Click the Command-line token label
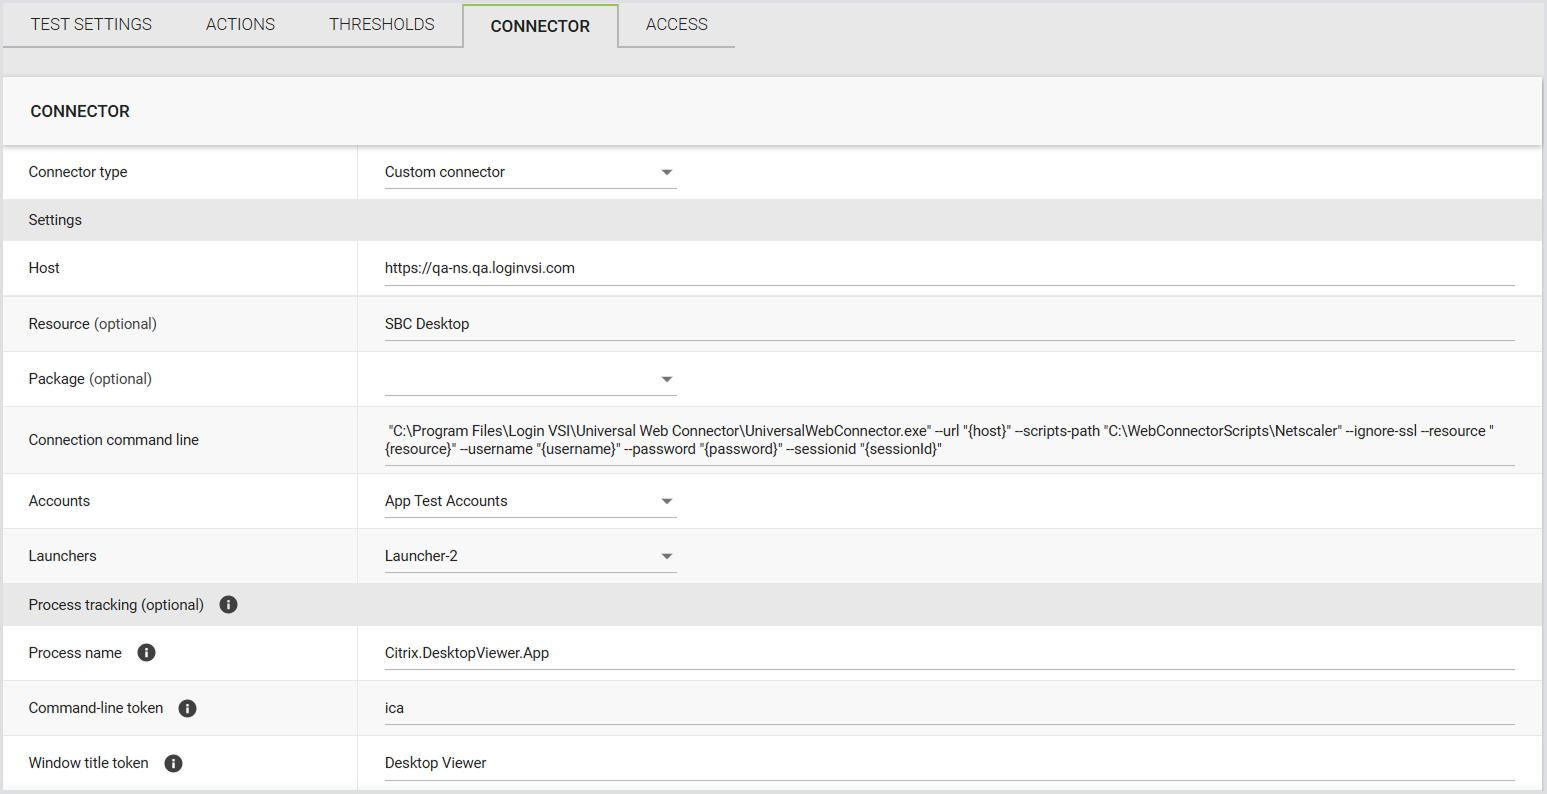Screen dimensions: 1547x794 [x=96, y=708]
